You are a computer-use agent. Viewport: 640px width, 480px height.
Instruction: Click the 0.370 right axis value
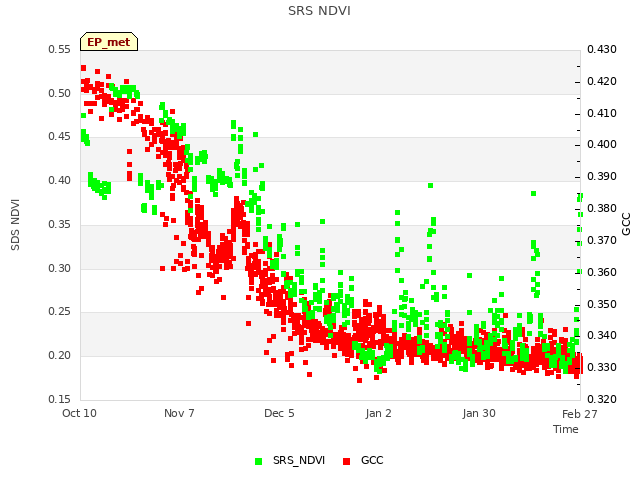coord(602,240)
